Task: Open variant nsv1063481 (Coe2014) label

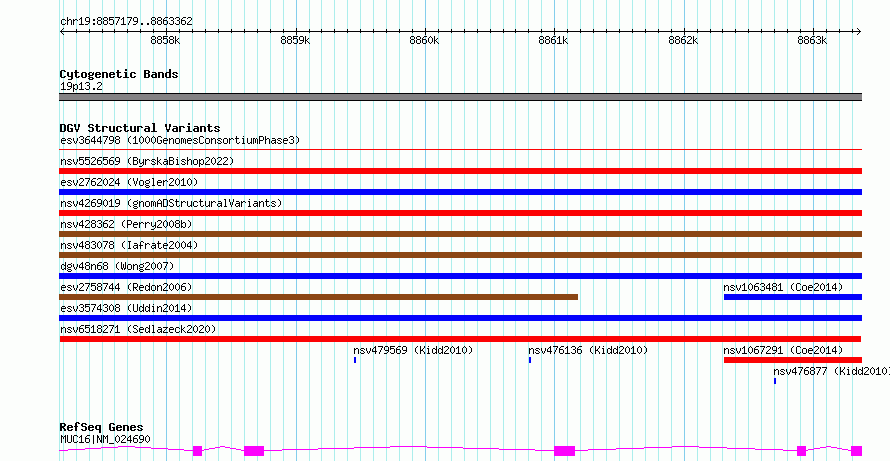Action: click(x=783, y=287)
